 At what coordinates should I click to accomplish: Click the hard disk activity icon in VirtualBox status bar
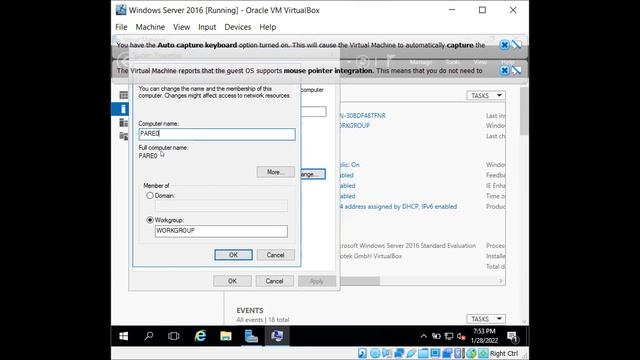coord(362,353)
